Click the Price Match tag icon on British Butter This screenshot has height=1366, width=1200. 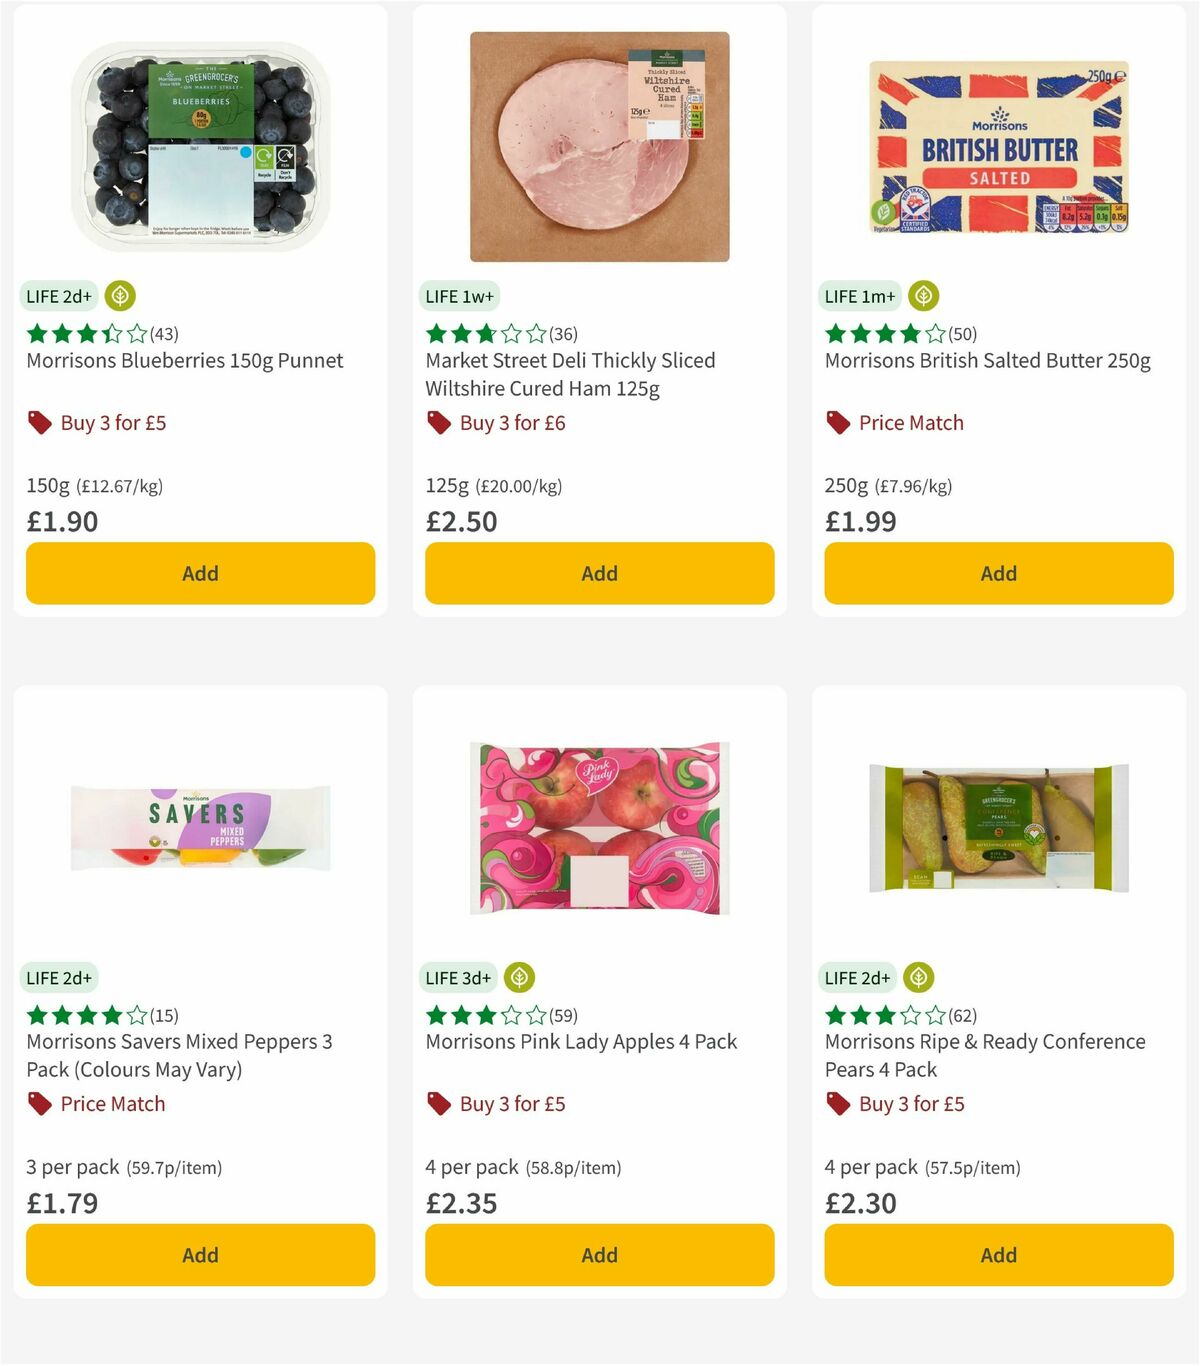tap(836, 423)
